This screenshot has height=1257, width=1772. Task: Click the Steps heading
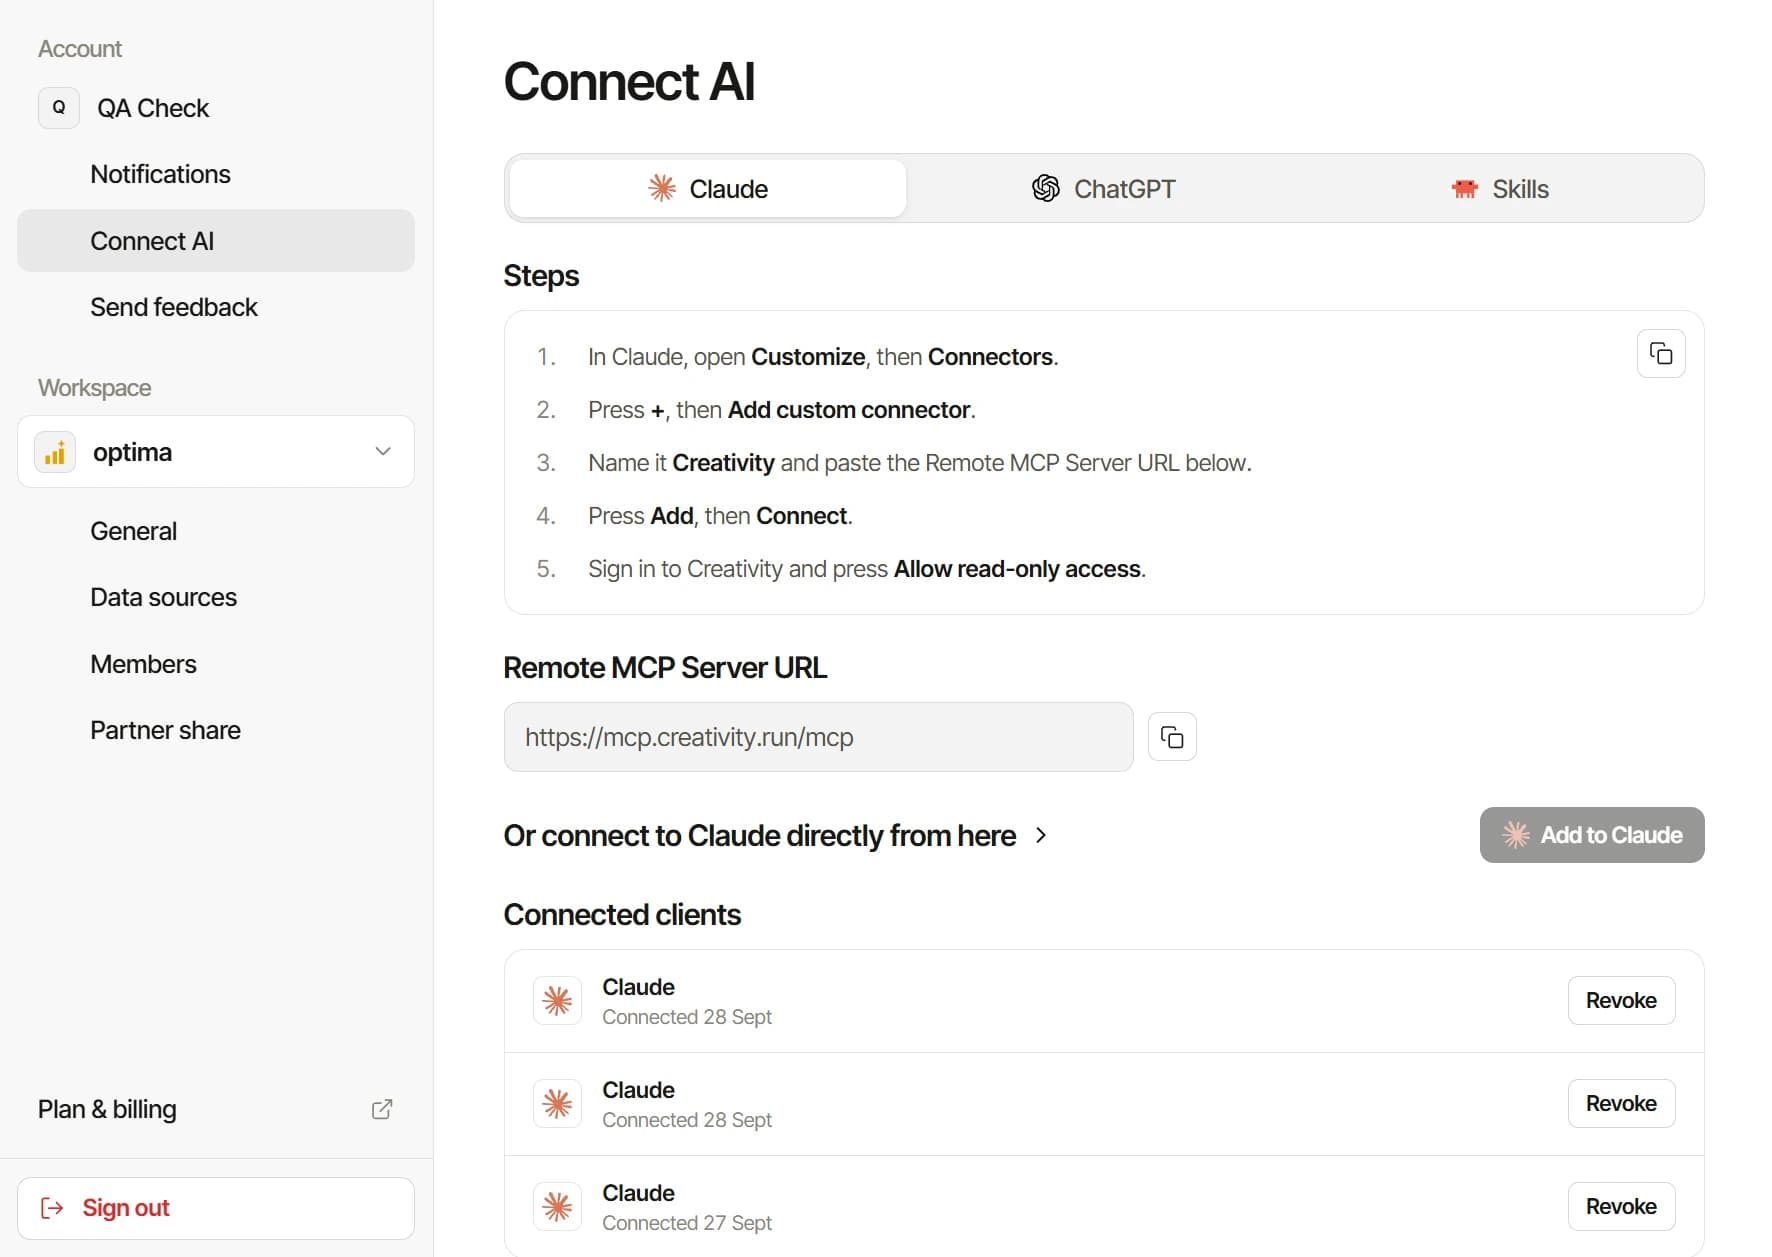[x=541, y=275]
